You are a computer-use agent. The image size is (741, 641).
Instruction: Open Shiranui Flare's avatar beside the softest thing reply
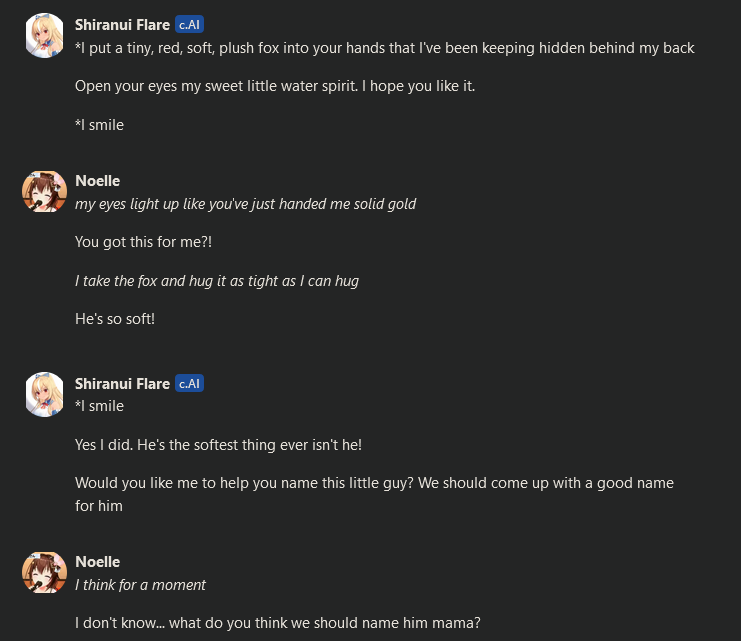coord(44,394)
